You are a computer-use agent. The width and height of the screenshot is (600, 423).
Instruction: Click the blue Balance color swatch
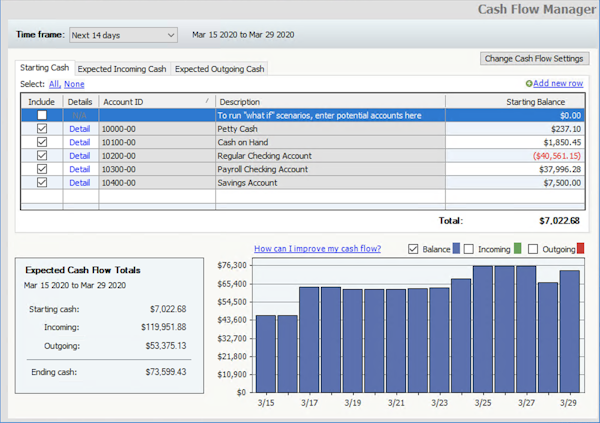pyautogui.click(x=454, y=249)
